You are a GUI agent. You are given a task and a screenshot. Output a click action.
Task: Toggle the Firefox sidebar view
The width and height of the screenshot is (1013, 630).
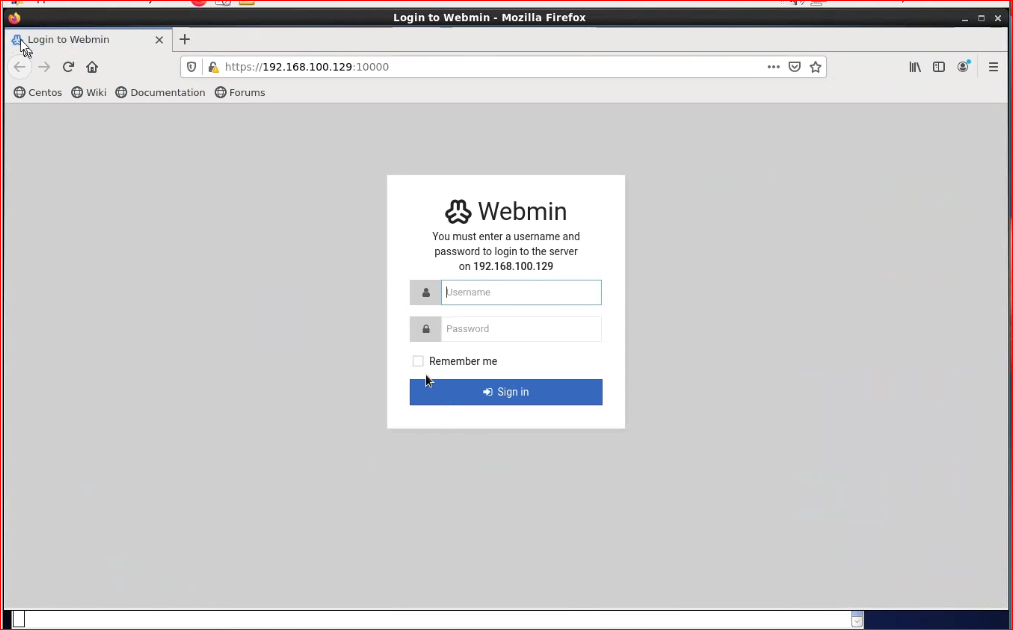(x=939, y=67)
